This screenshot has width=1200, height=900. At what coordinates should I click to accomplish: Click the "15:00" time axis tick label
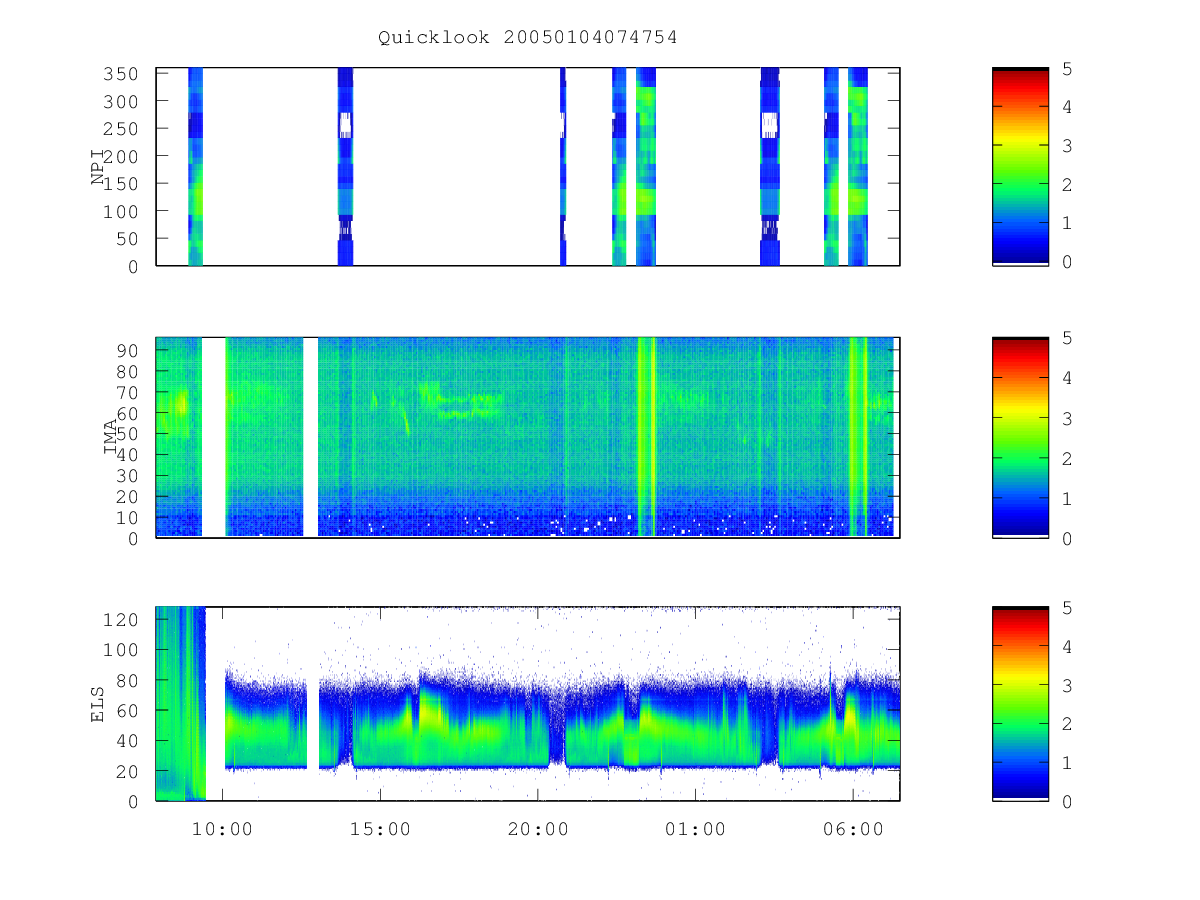tap(380, 829)
